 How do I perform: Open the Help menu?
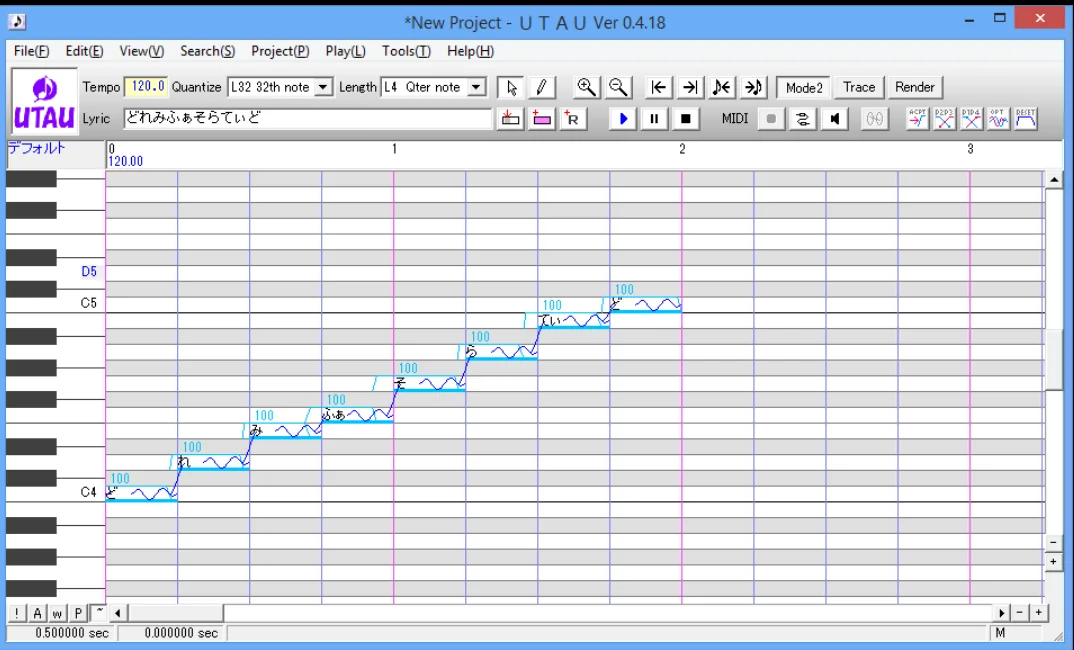tap(471, 51)
